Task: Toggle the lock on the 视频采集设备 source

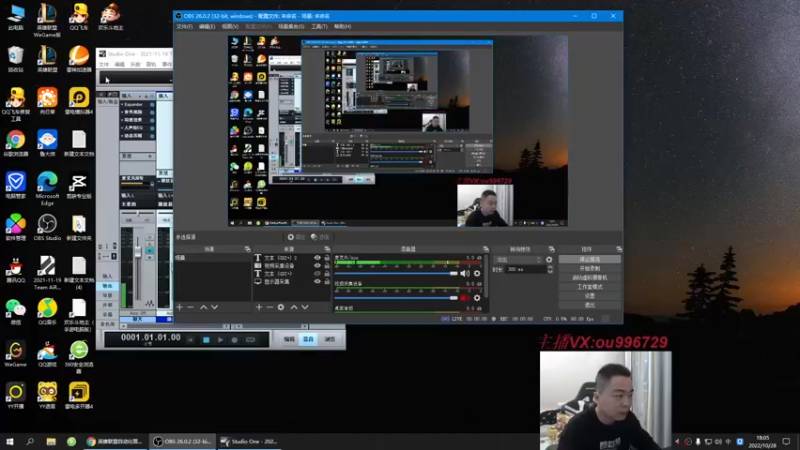Action: point(327,266)
